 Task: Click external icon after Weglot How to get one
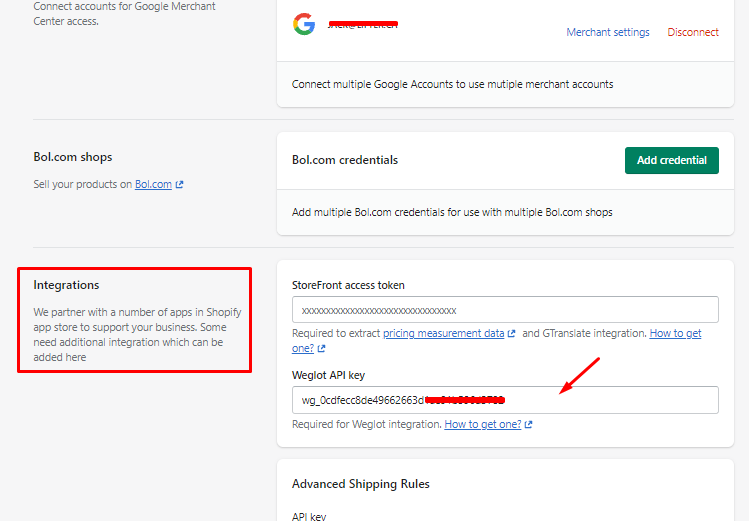point(528,425)
